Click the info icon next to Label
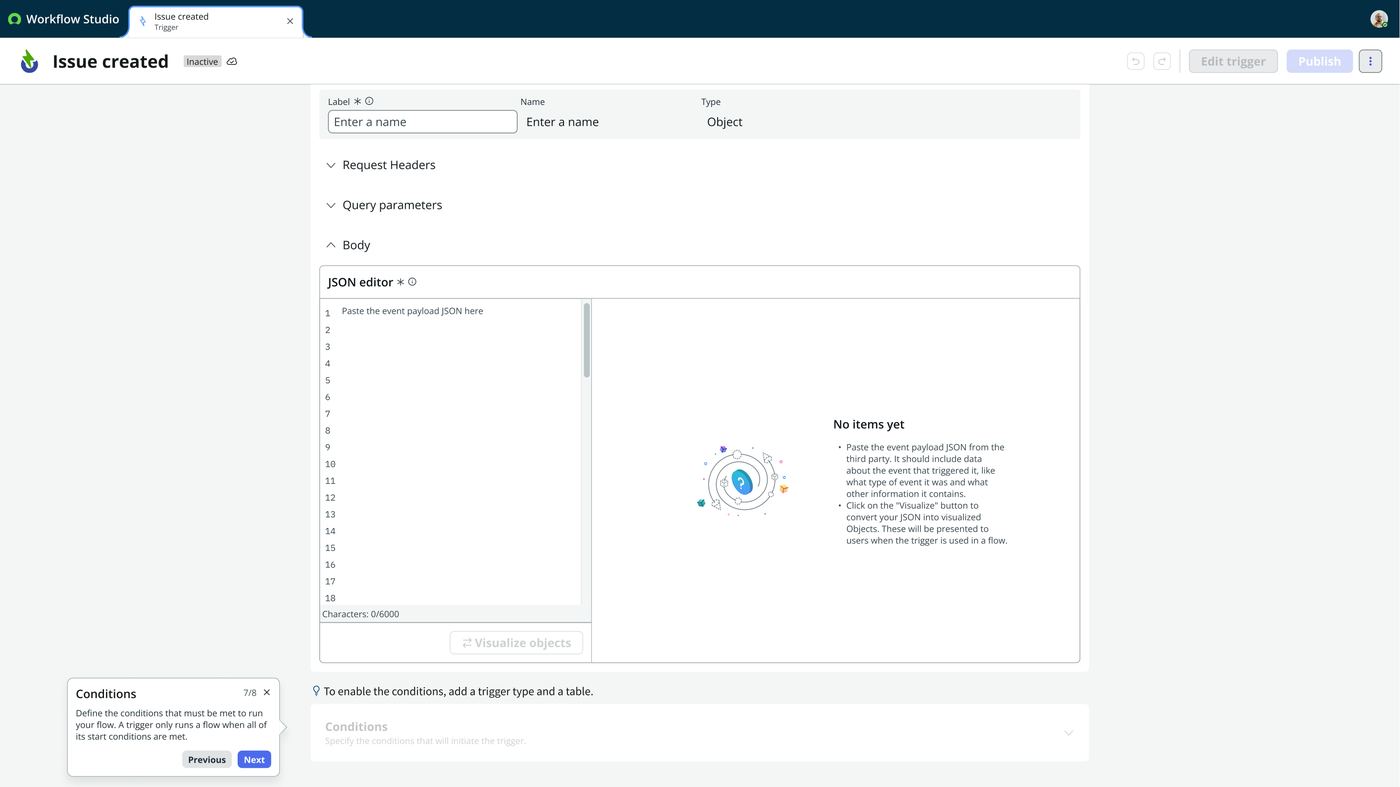 [x=369, y=101]
